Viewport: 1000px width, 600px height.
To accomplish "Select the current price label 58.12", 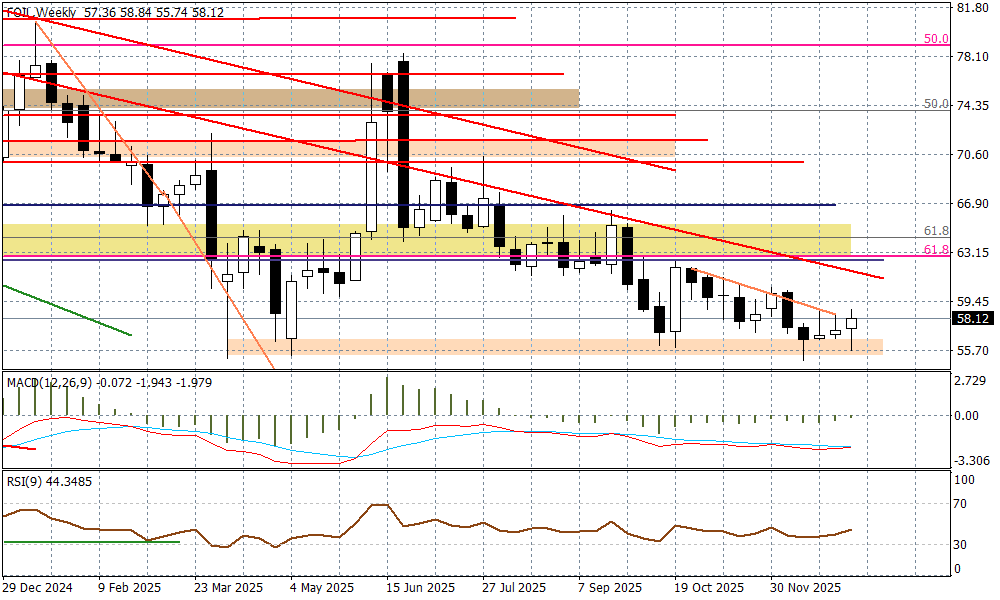I will point(973,319).
